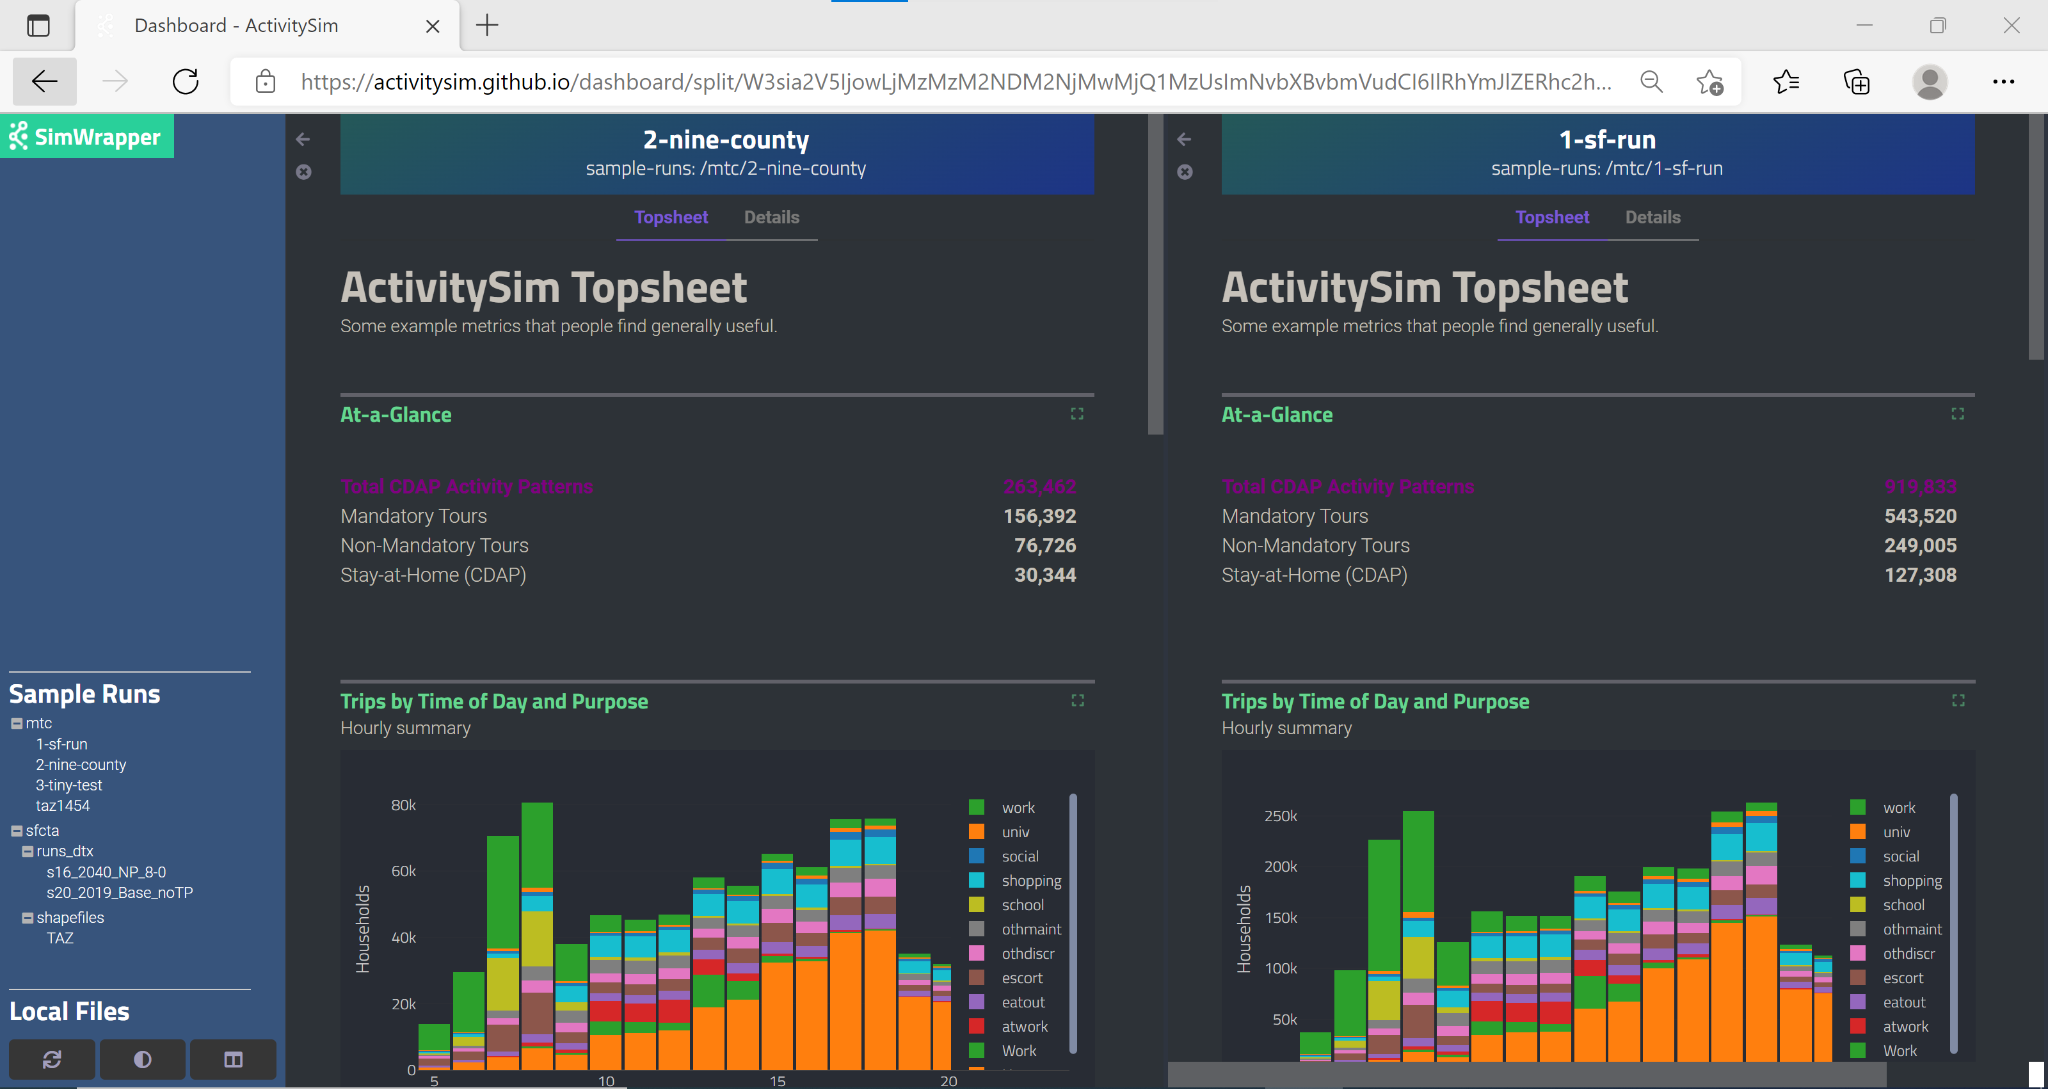Toggle visibility of 3-tiny-test sample run

tap(69, 784)
